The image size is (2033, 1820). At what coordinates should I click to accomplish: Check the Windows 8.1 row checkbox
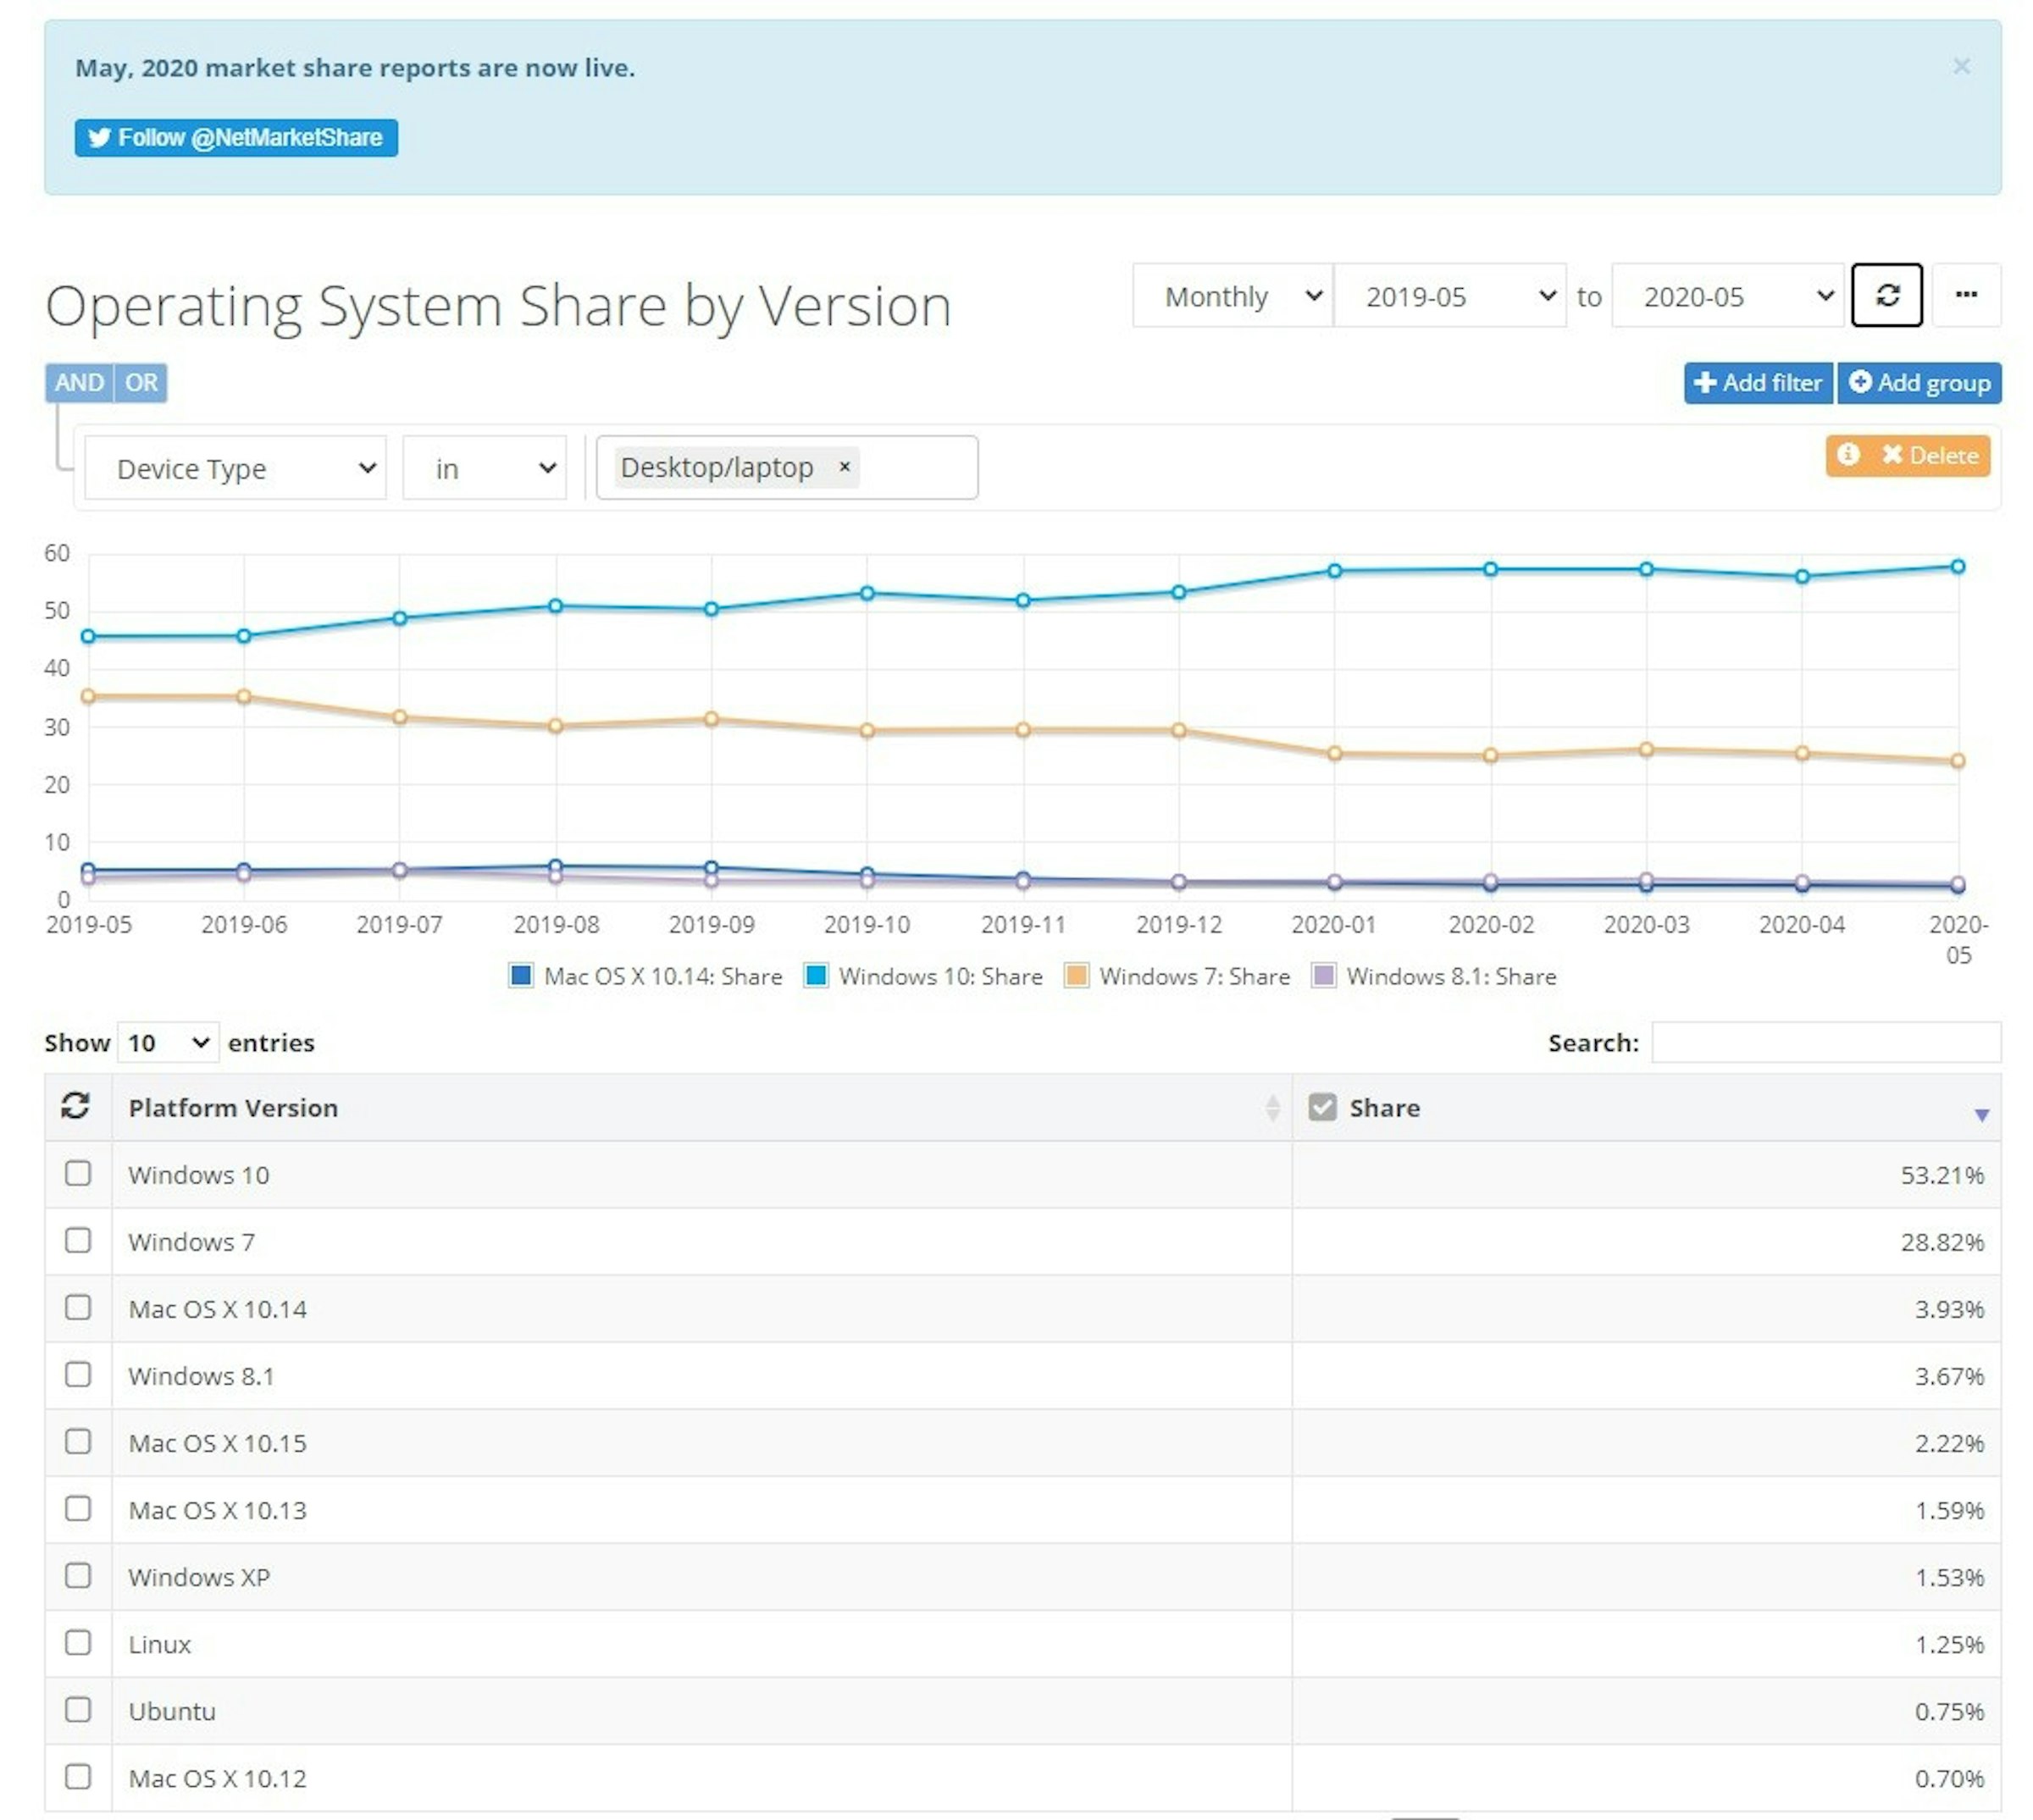pyautogui.click(x=78, y=1373)
